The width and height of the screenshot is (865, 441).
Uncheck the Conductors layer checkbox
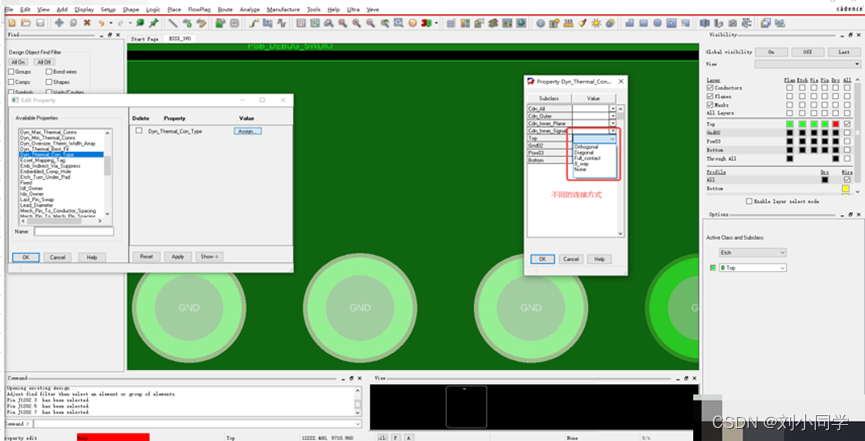coord(710,88)
